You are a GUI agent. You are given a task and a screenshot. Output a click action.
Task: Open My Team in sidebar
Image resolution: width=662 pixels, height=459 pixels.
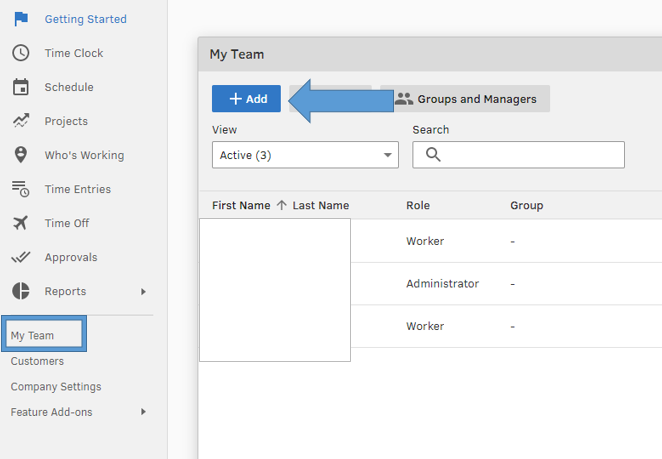(x=33, y=336)
